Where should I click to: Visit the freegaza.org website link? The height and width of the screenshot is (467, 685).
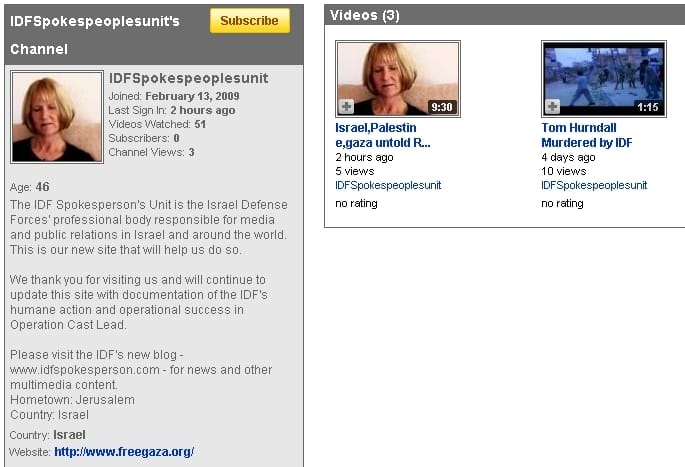tap(124, 452)
